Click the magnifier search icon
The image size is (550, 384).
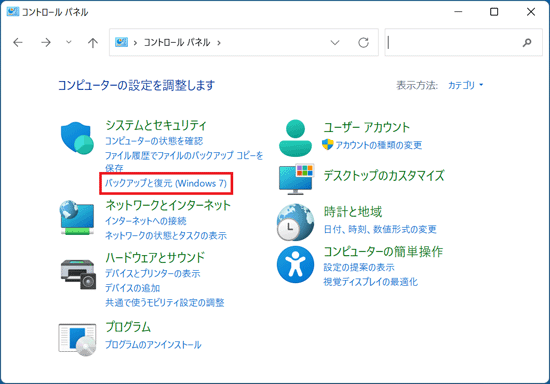coord(527,43)
